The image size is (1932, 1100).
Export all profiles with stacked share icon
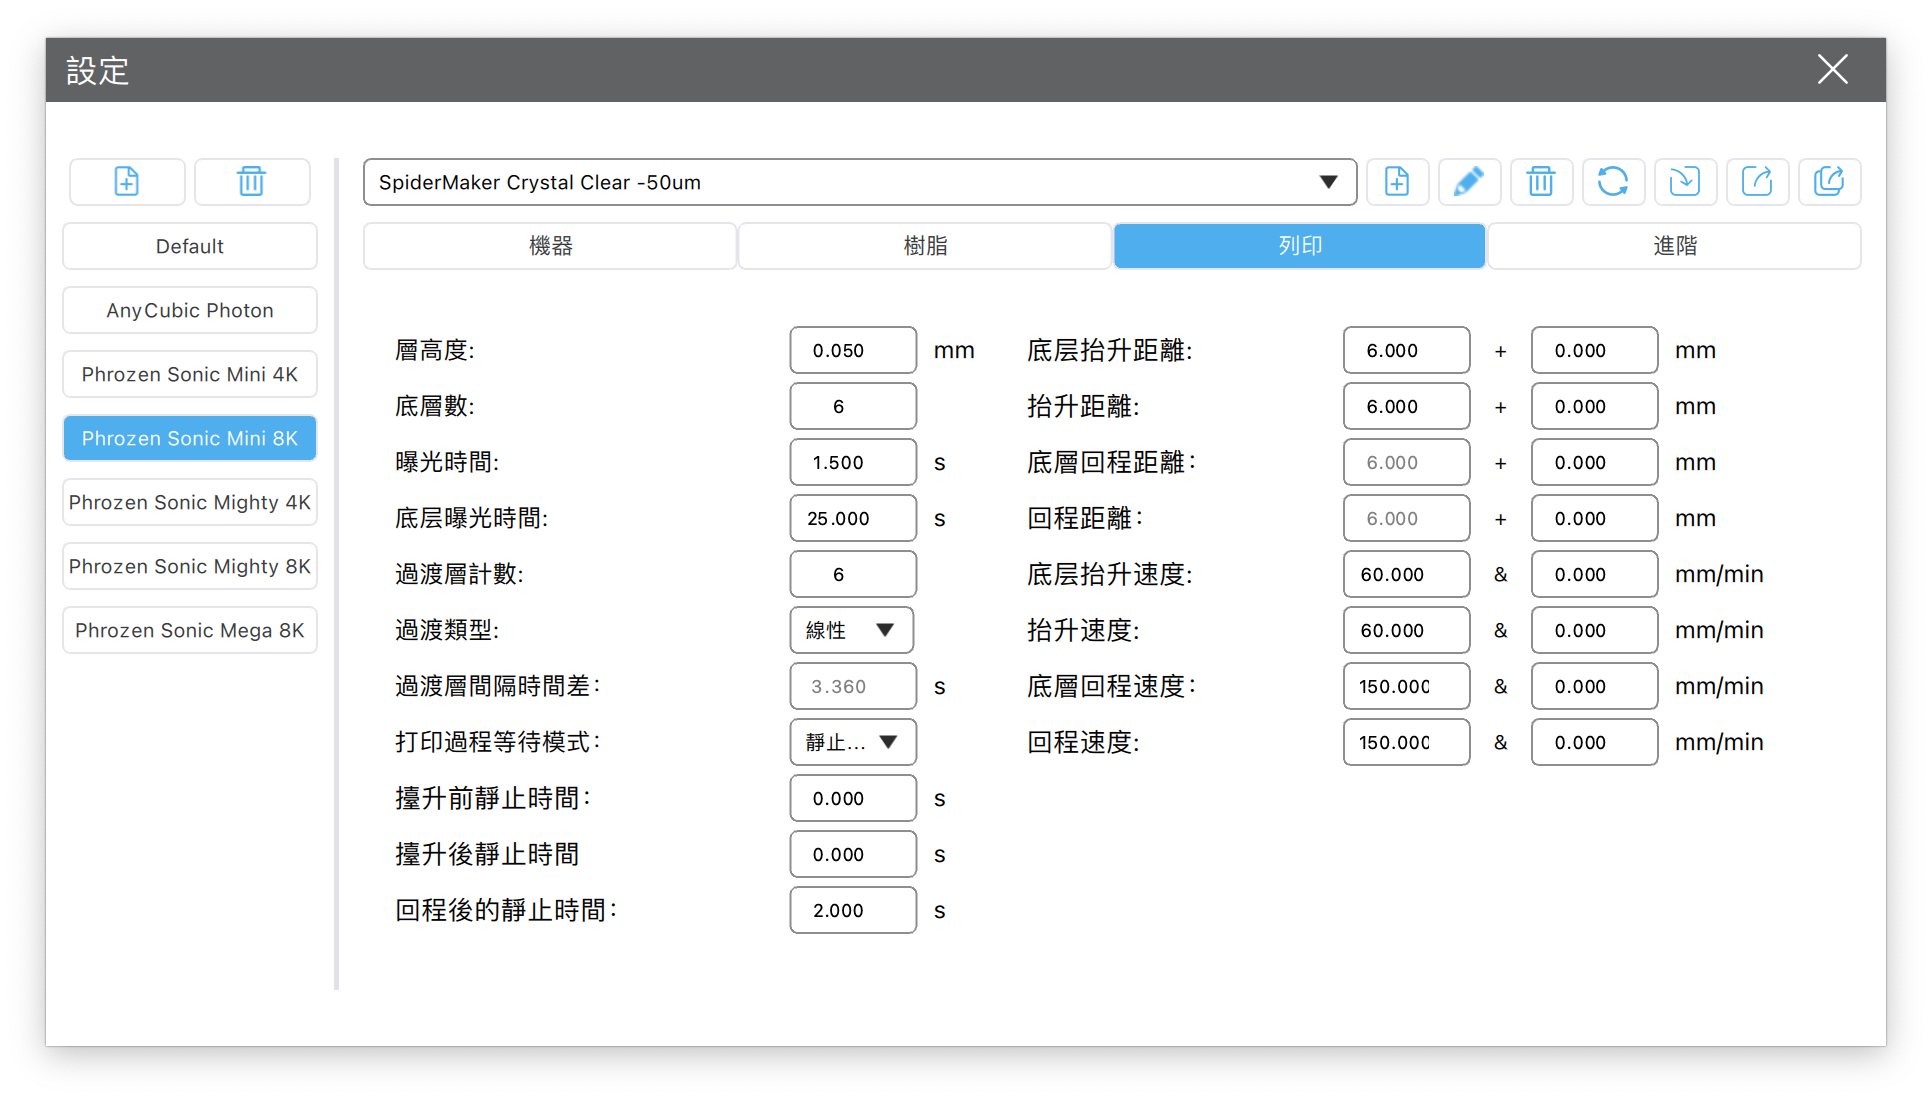click(1829, 182)
